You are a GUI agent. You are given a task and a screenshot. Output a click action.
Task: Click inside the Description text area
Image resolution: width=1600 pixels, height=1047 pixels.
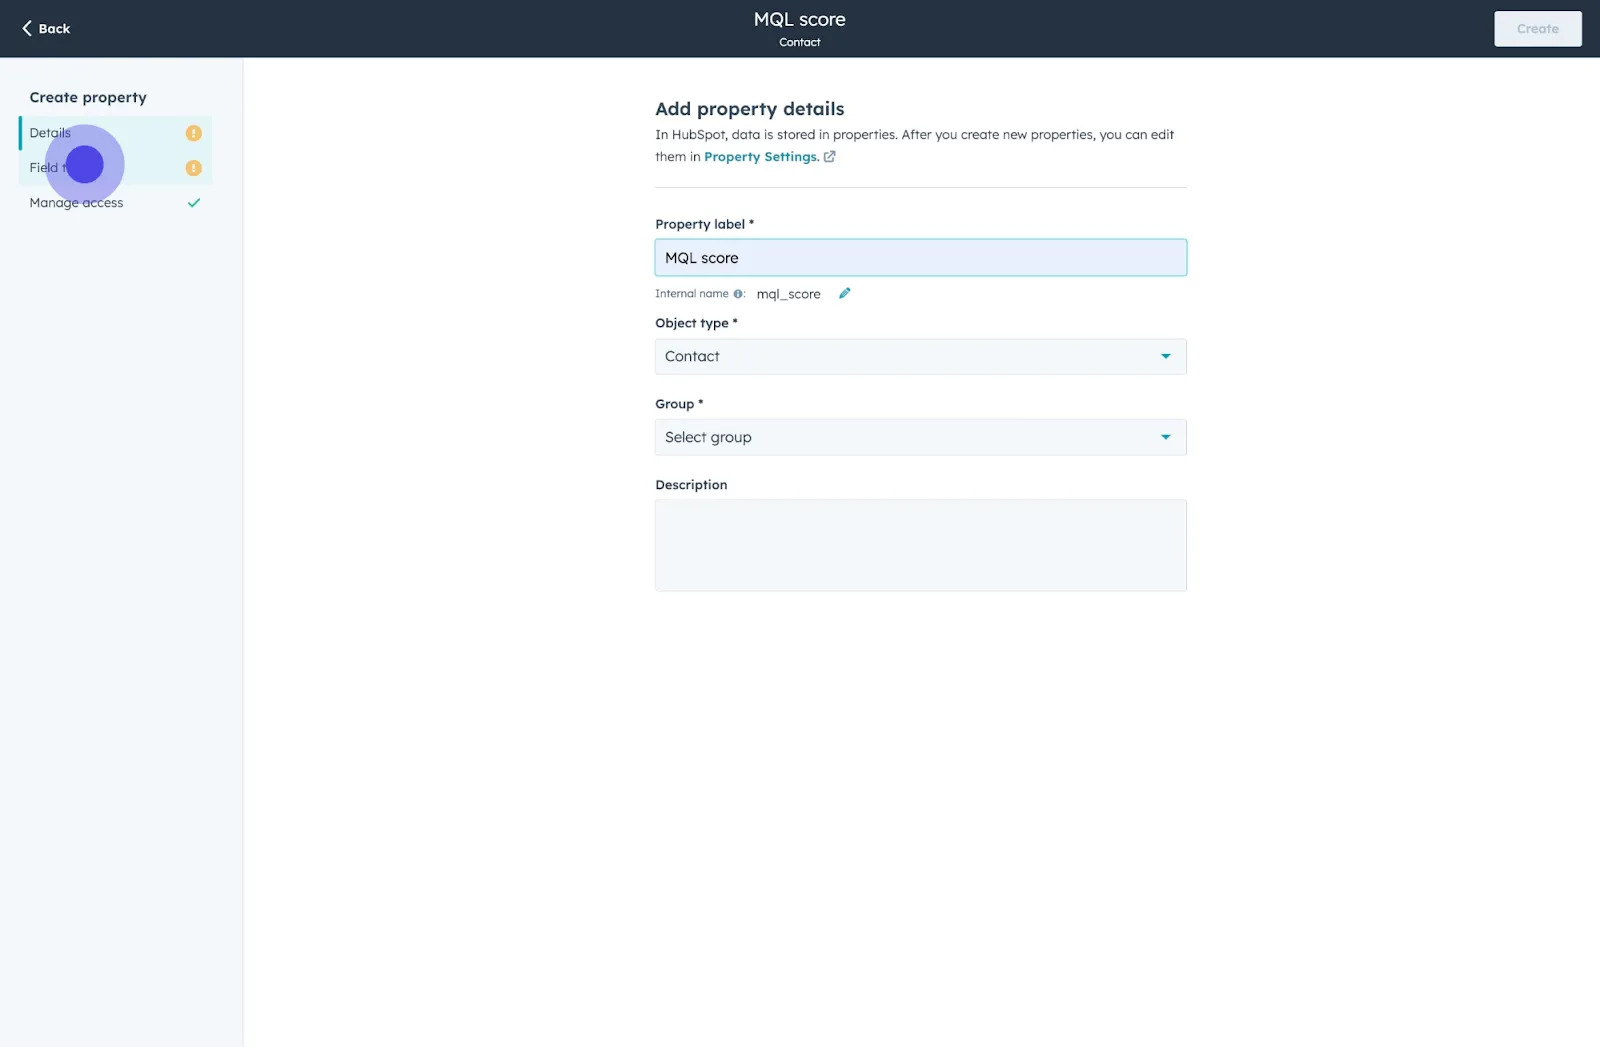point(920,545)
